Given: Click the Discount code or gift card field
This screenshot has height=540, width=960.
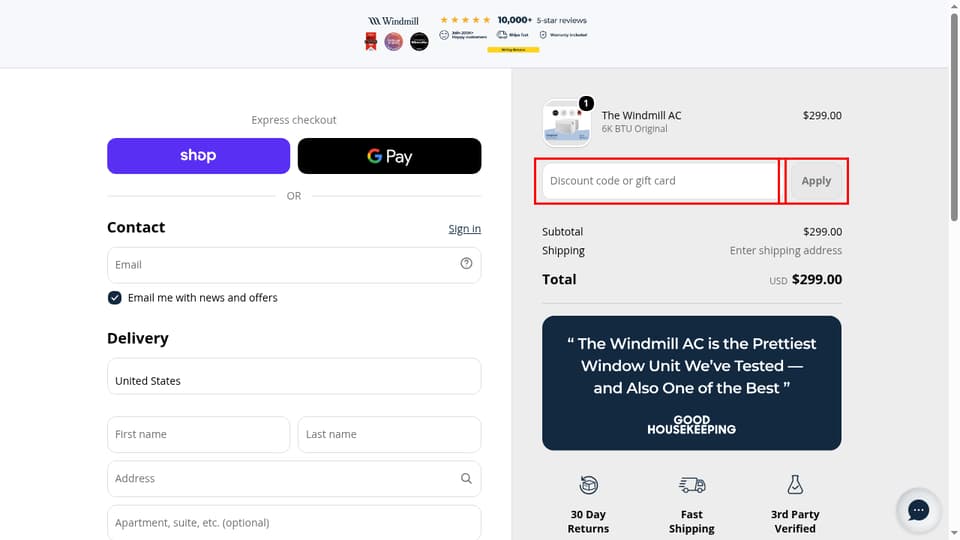Looking at the screenshot, I should (660, 181).
